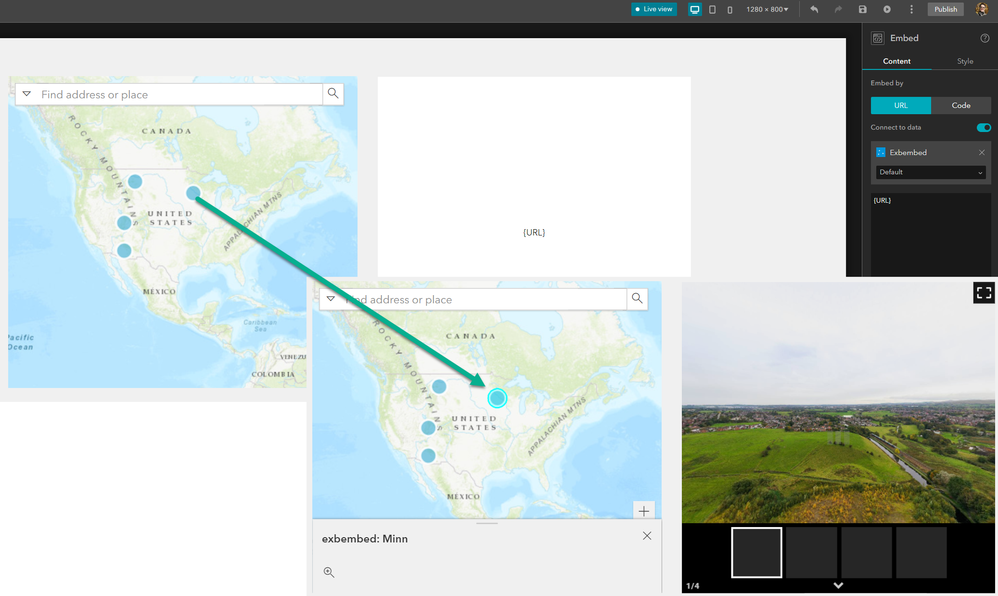Choose embed by URL
The height and width of the screenshot is (596, 998).
click(901, 105)
